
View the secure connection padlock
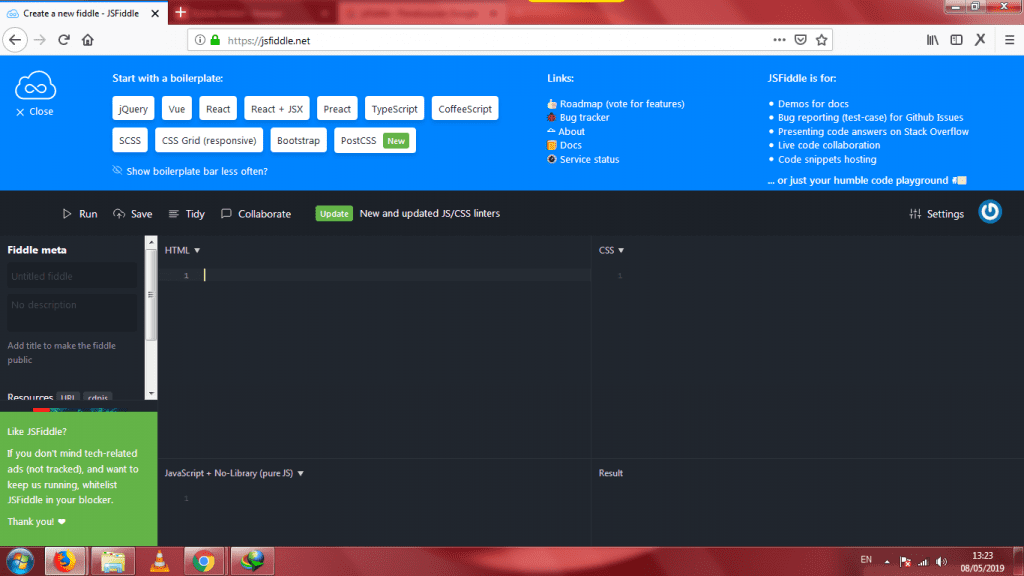click(215, 40)
